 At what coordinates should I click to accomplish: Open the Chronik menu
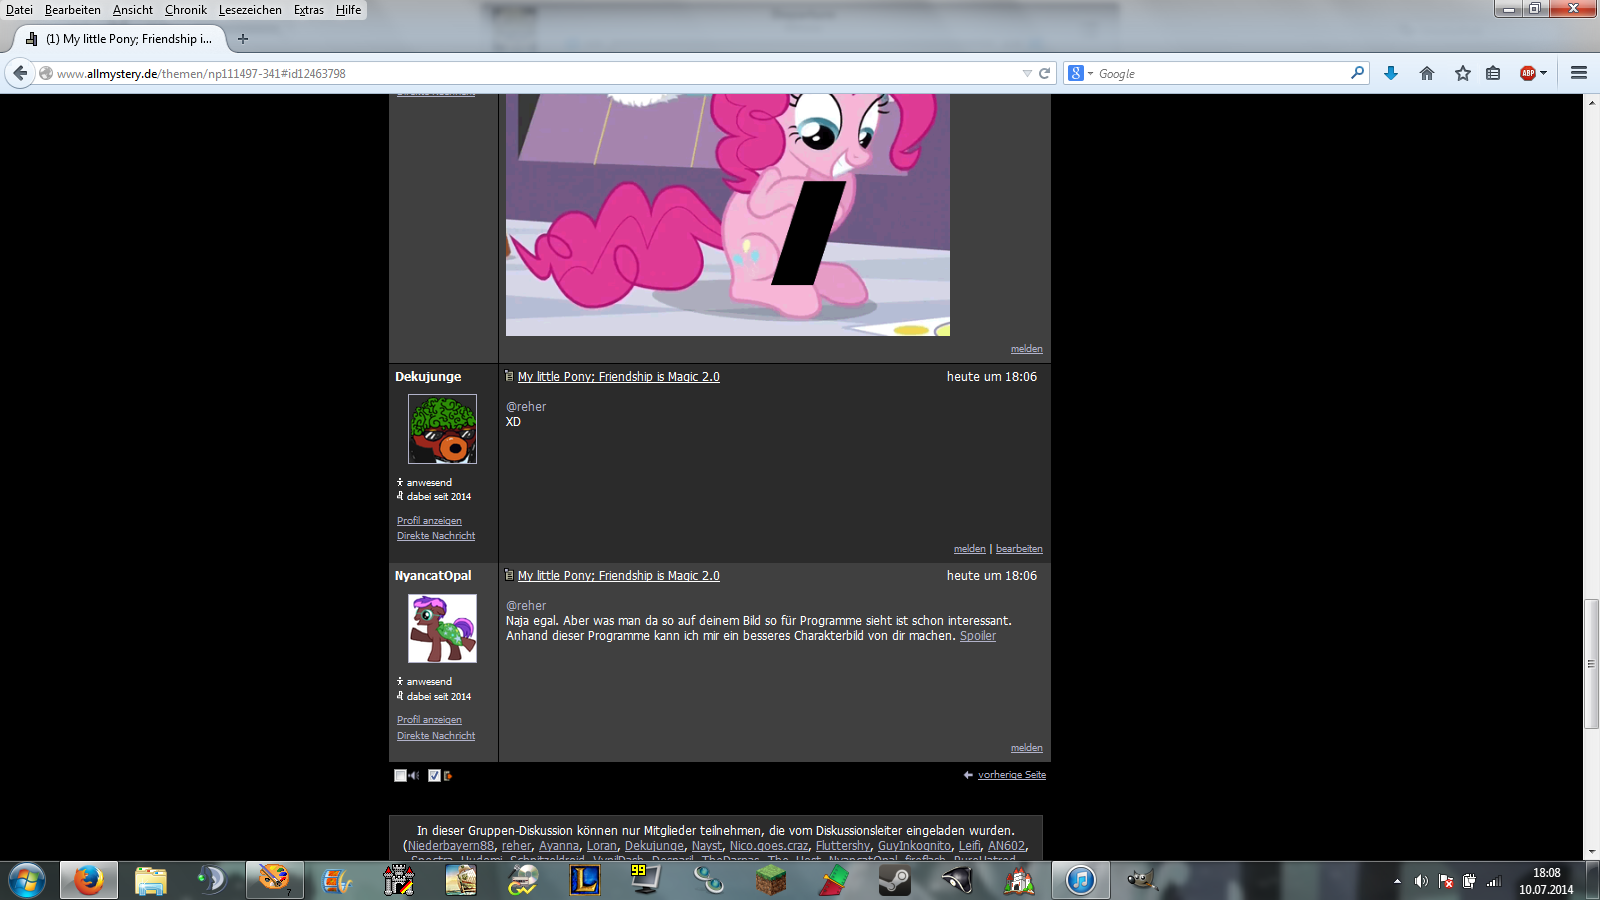tap(186, 10)
